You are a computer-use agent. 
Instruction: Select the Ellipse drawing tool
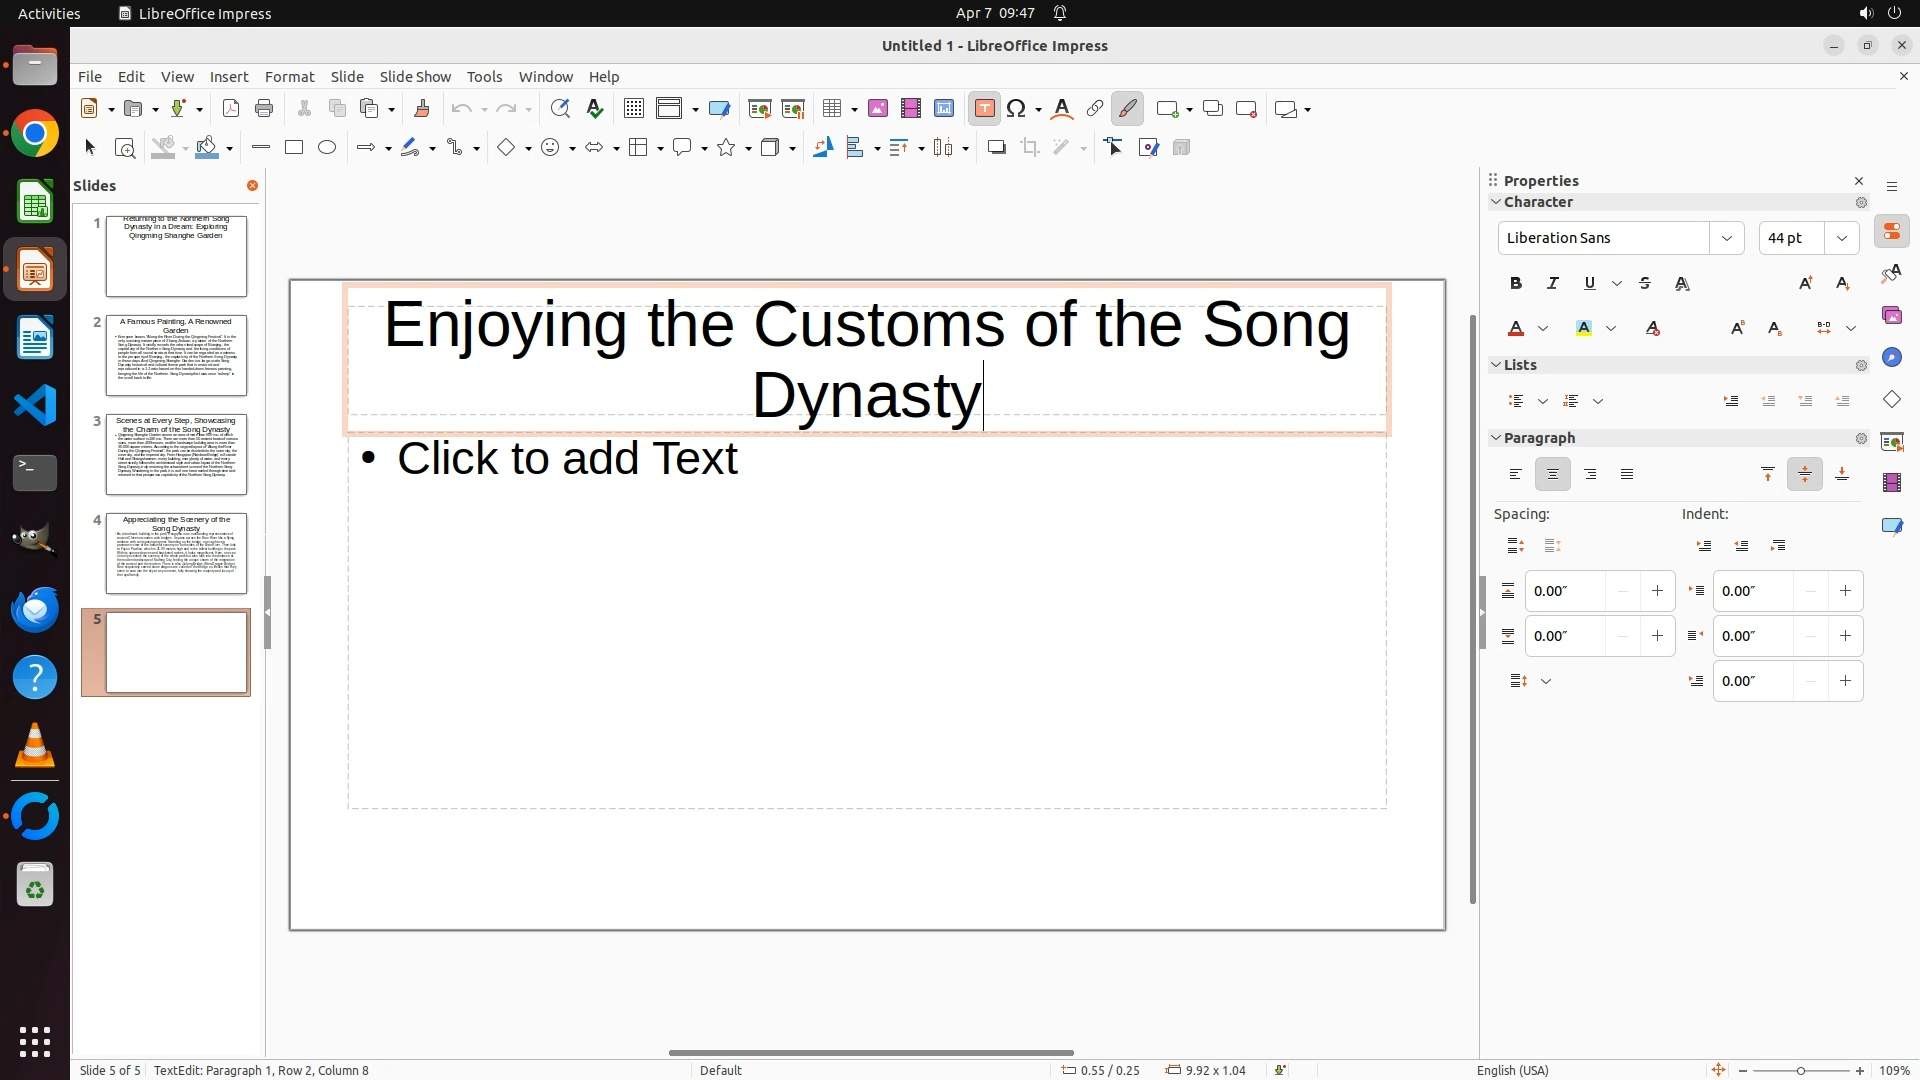[x=327, y=148]
